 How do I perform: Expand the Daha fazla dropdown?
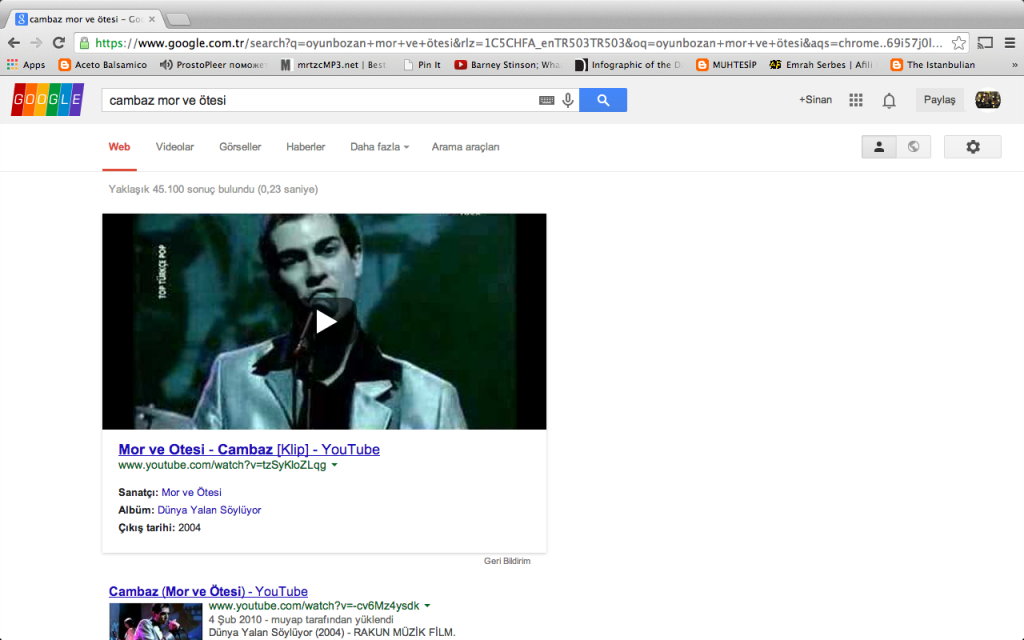[379, 146]
